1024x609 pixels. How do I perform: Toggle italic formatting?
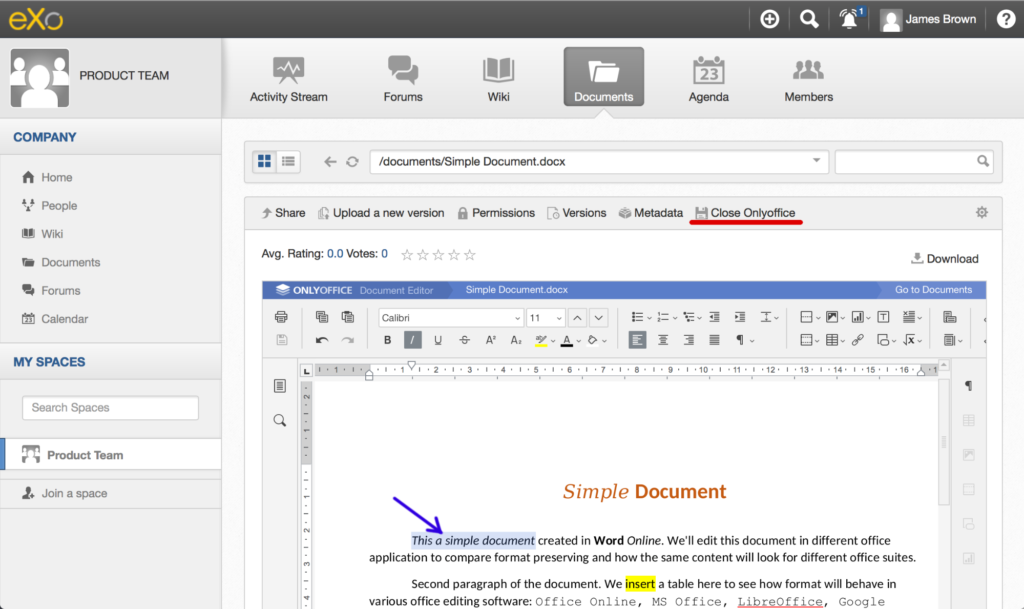[x=412, y=340]
